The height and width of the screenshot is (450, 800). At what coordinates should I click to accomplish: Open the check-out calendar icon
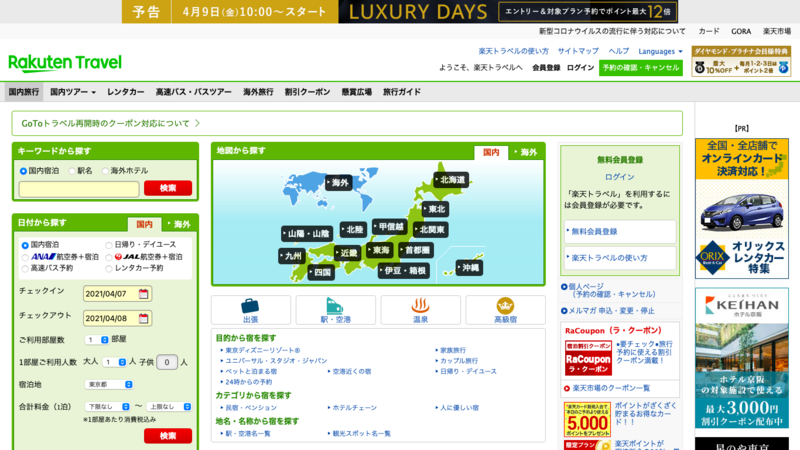pyautogui.click(x=143, y=318)
